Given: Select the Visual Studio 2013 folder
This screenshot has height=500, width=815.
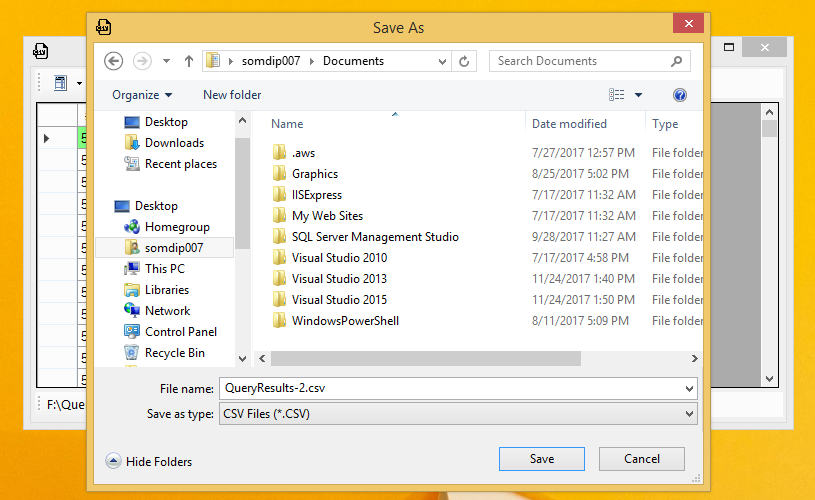Looking at the screenshot, I should click(339, 279).
